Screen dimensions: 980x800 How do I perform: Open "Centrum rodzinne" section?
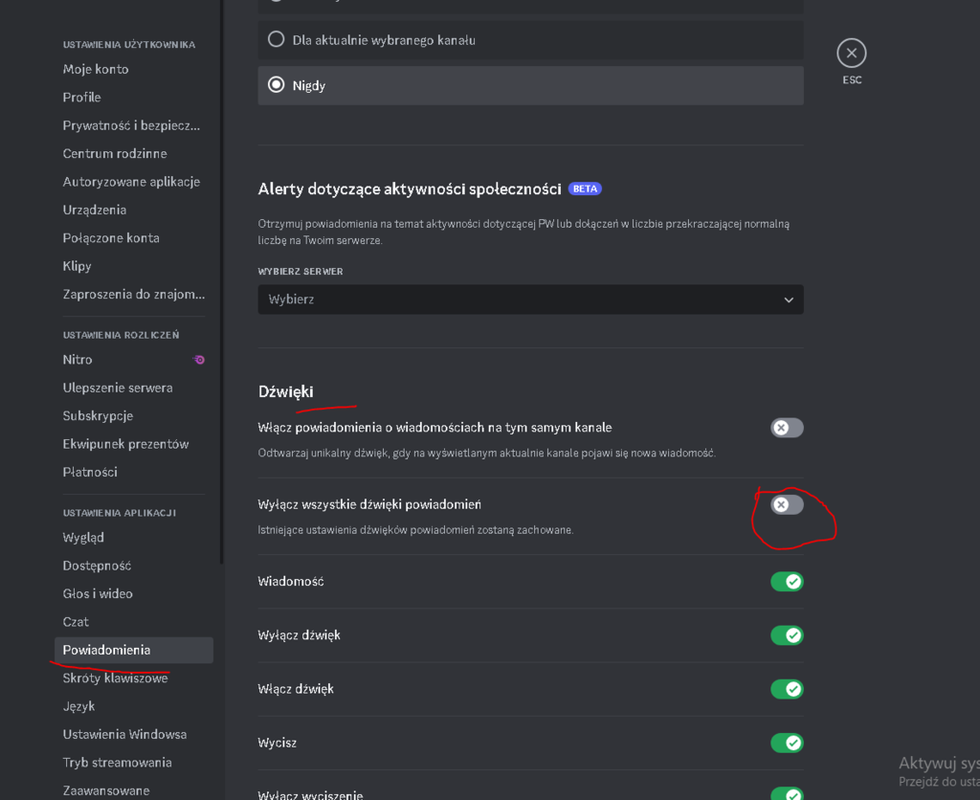click(x=115, y=154)
